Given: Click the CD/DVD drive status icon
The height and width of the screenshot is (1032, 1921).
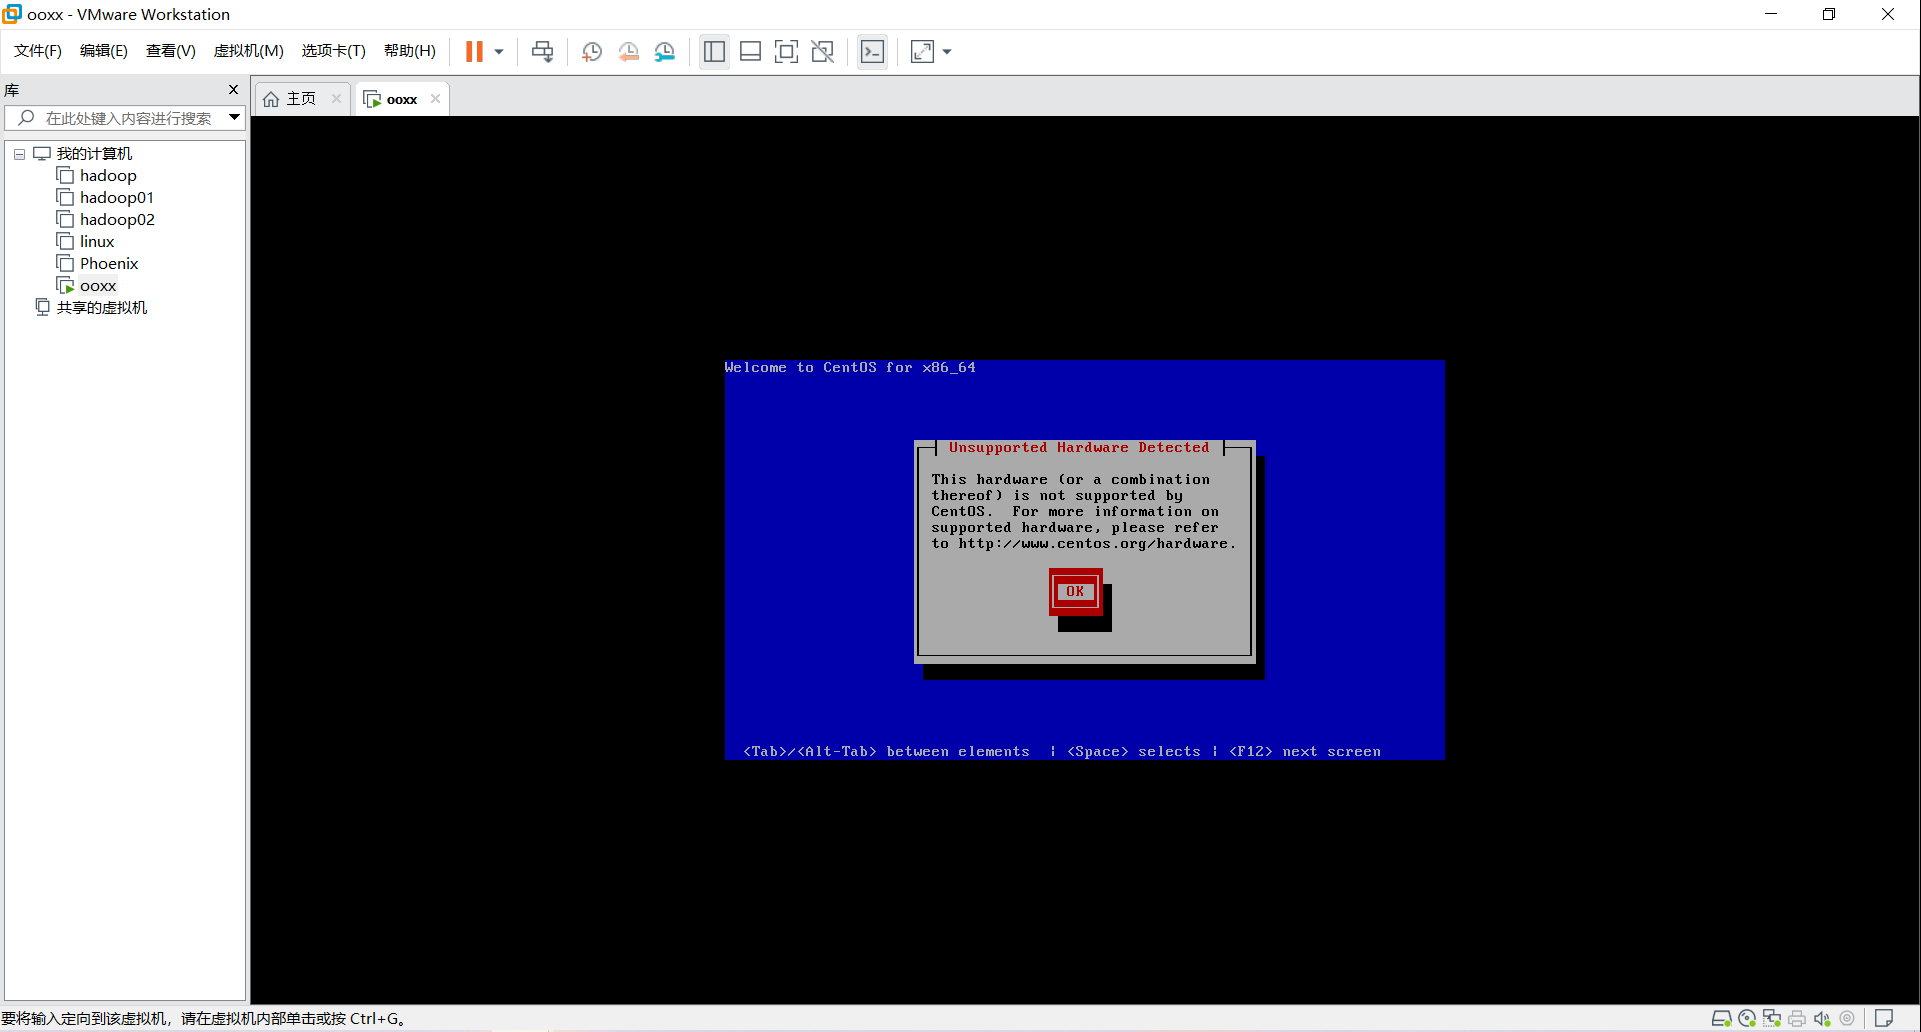Looking at the screenshot, I should [x=1747, y=1018].
